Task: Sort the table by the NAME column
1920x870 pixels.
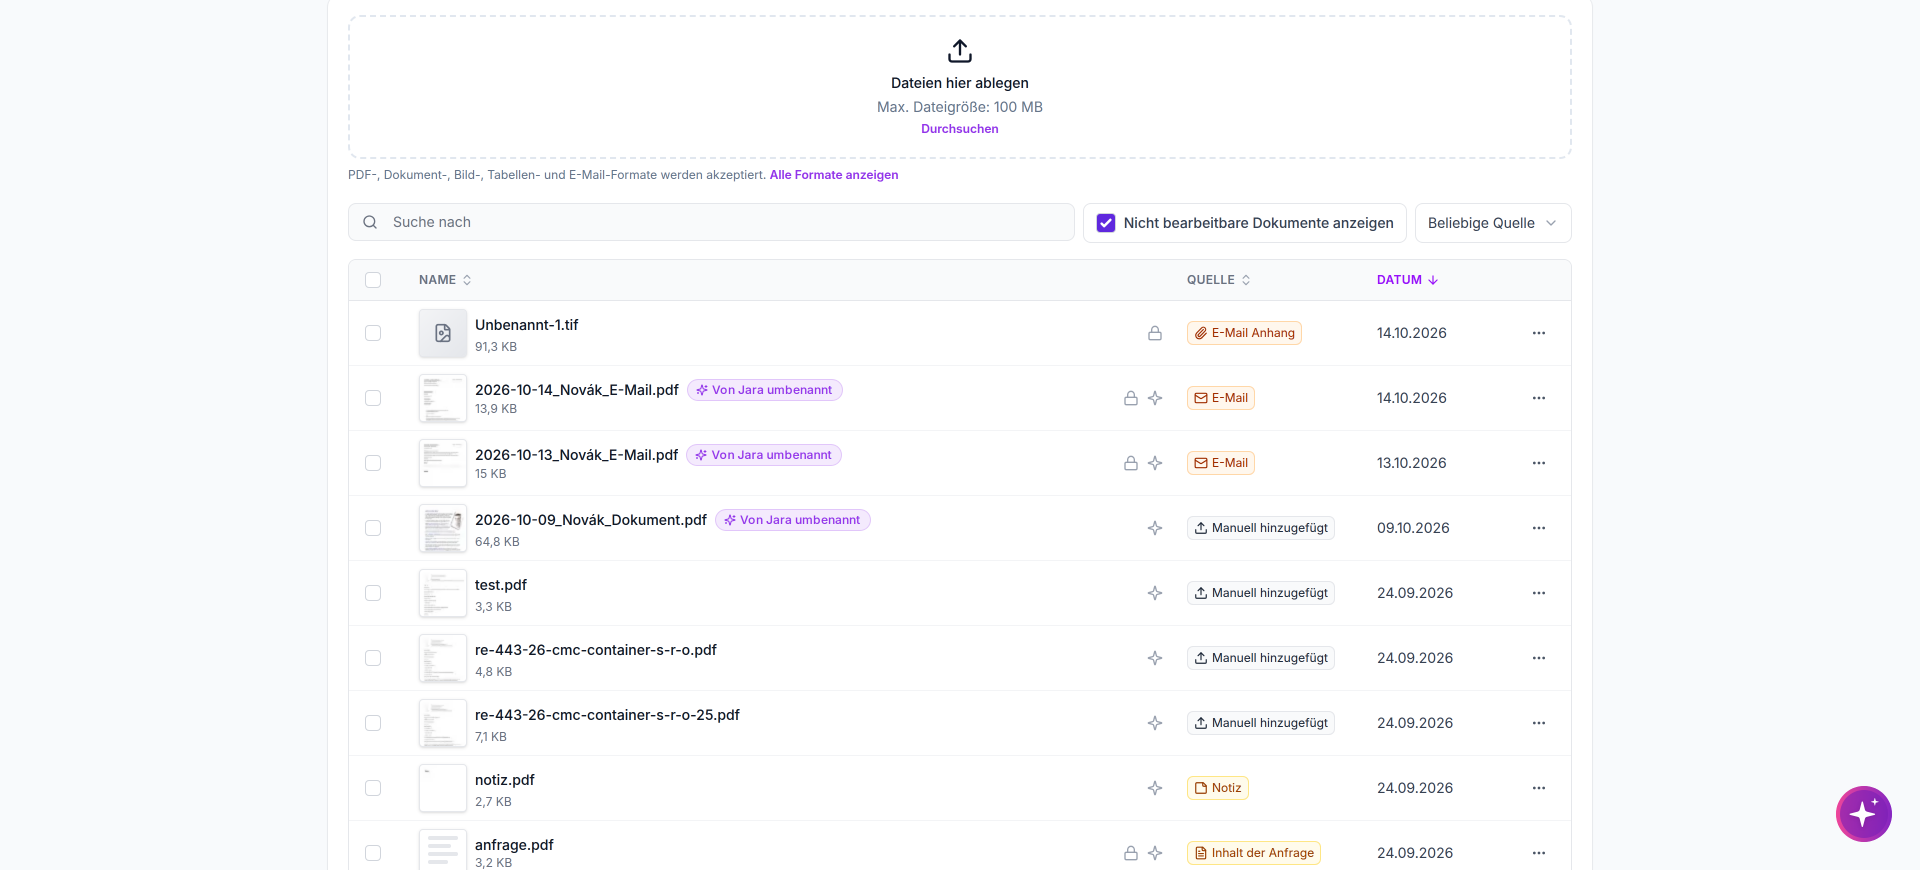Action: pyautogui.click(x=445, y=280)
